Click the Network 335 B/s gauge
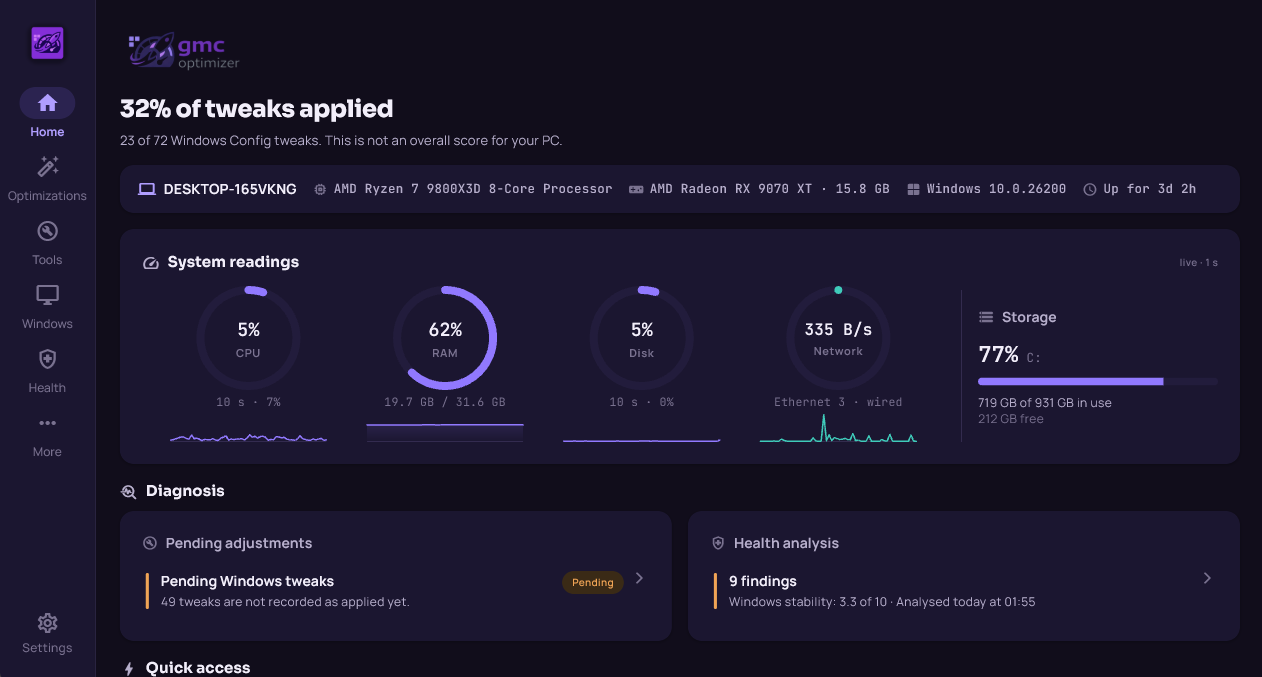 click(x=838, y=337)
